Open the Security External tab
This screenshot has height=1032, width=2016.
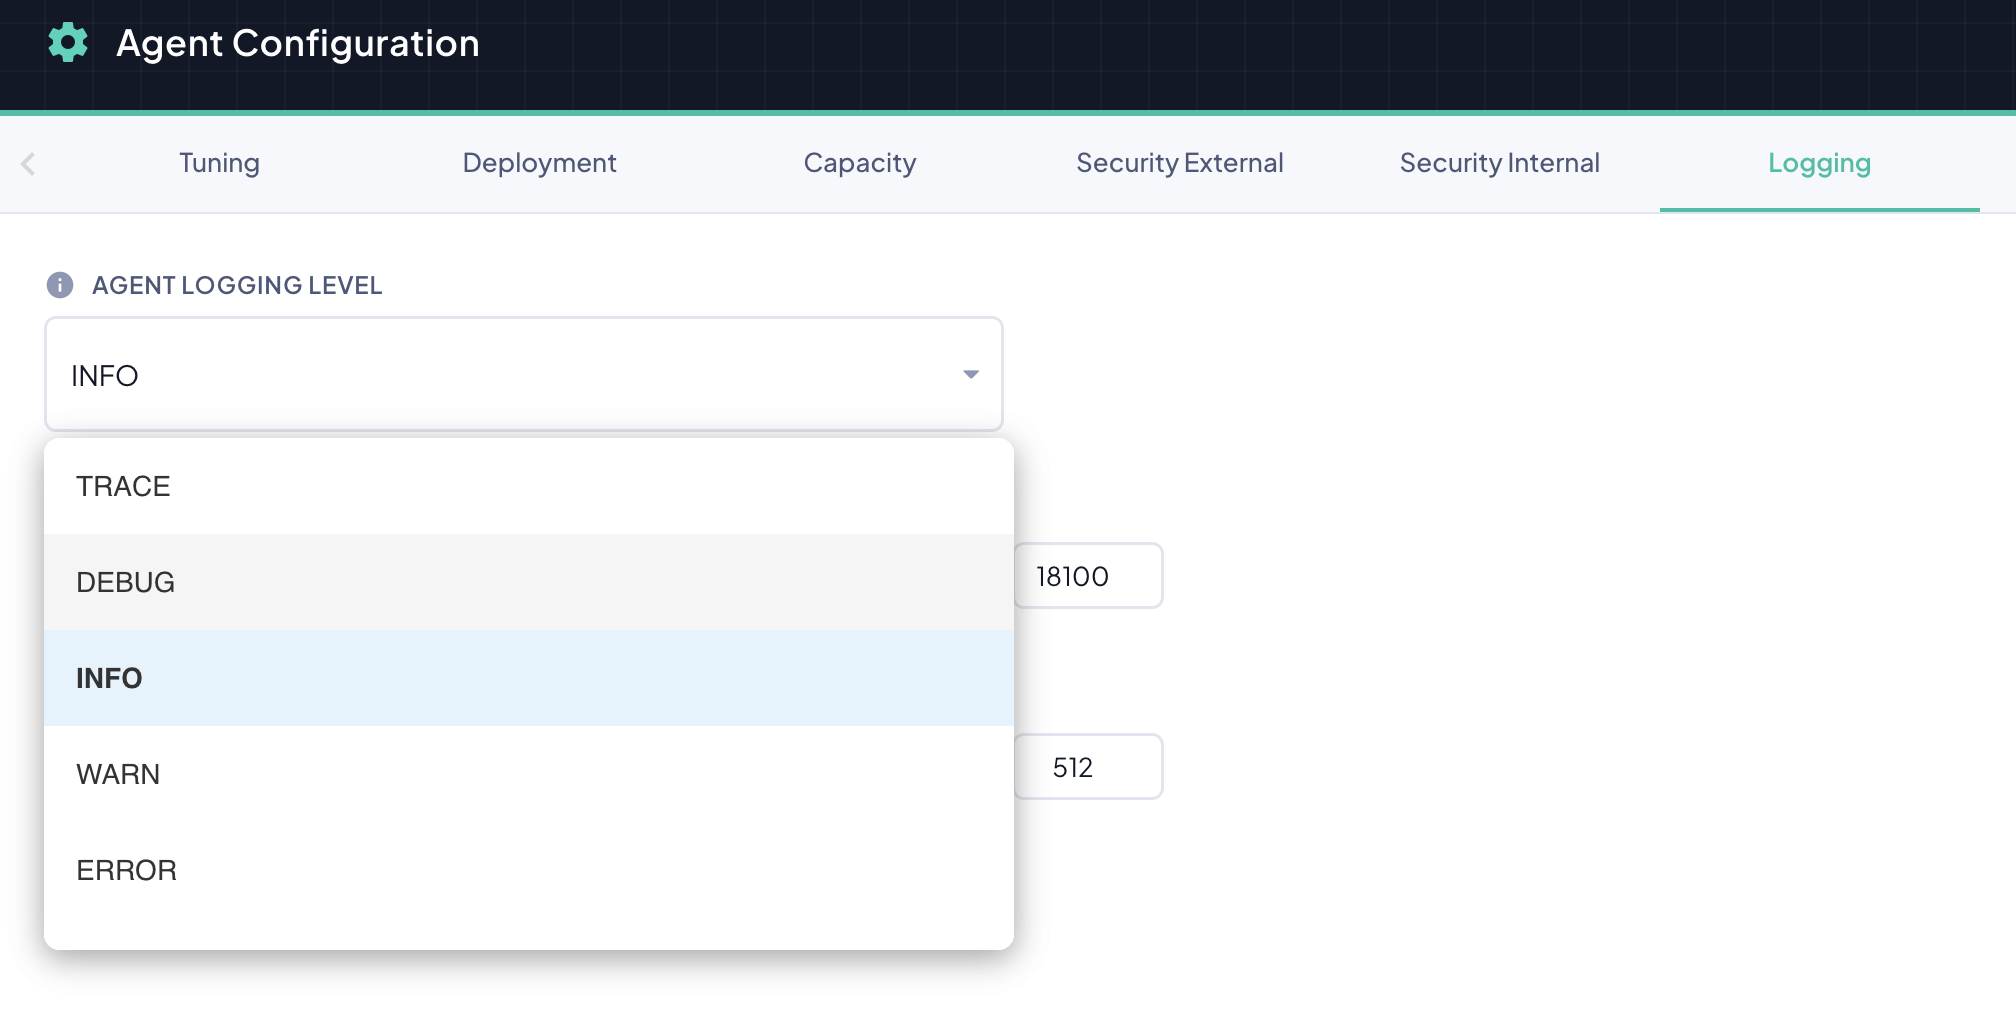click(1180, 163)
